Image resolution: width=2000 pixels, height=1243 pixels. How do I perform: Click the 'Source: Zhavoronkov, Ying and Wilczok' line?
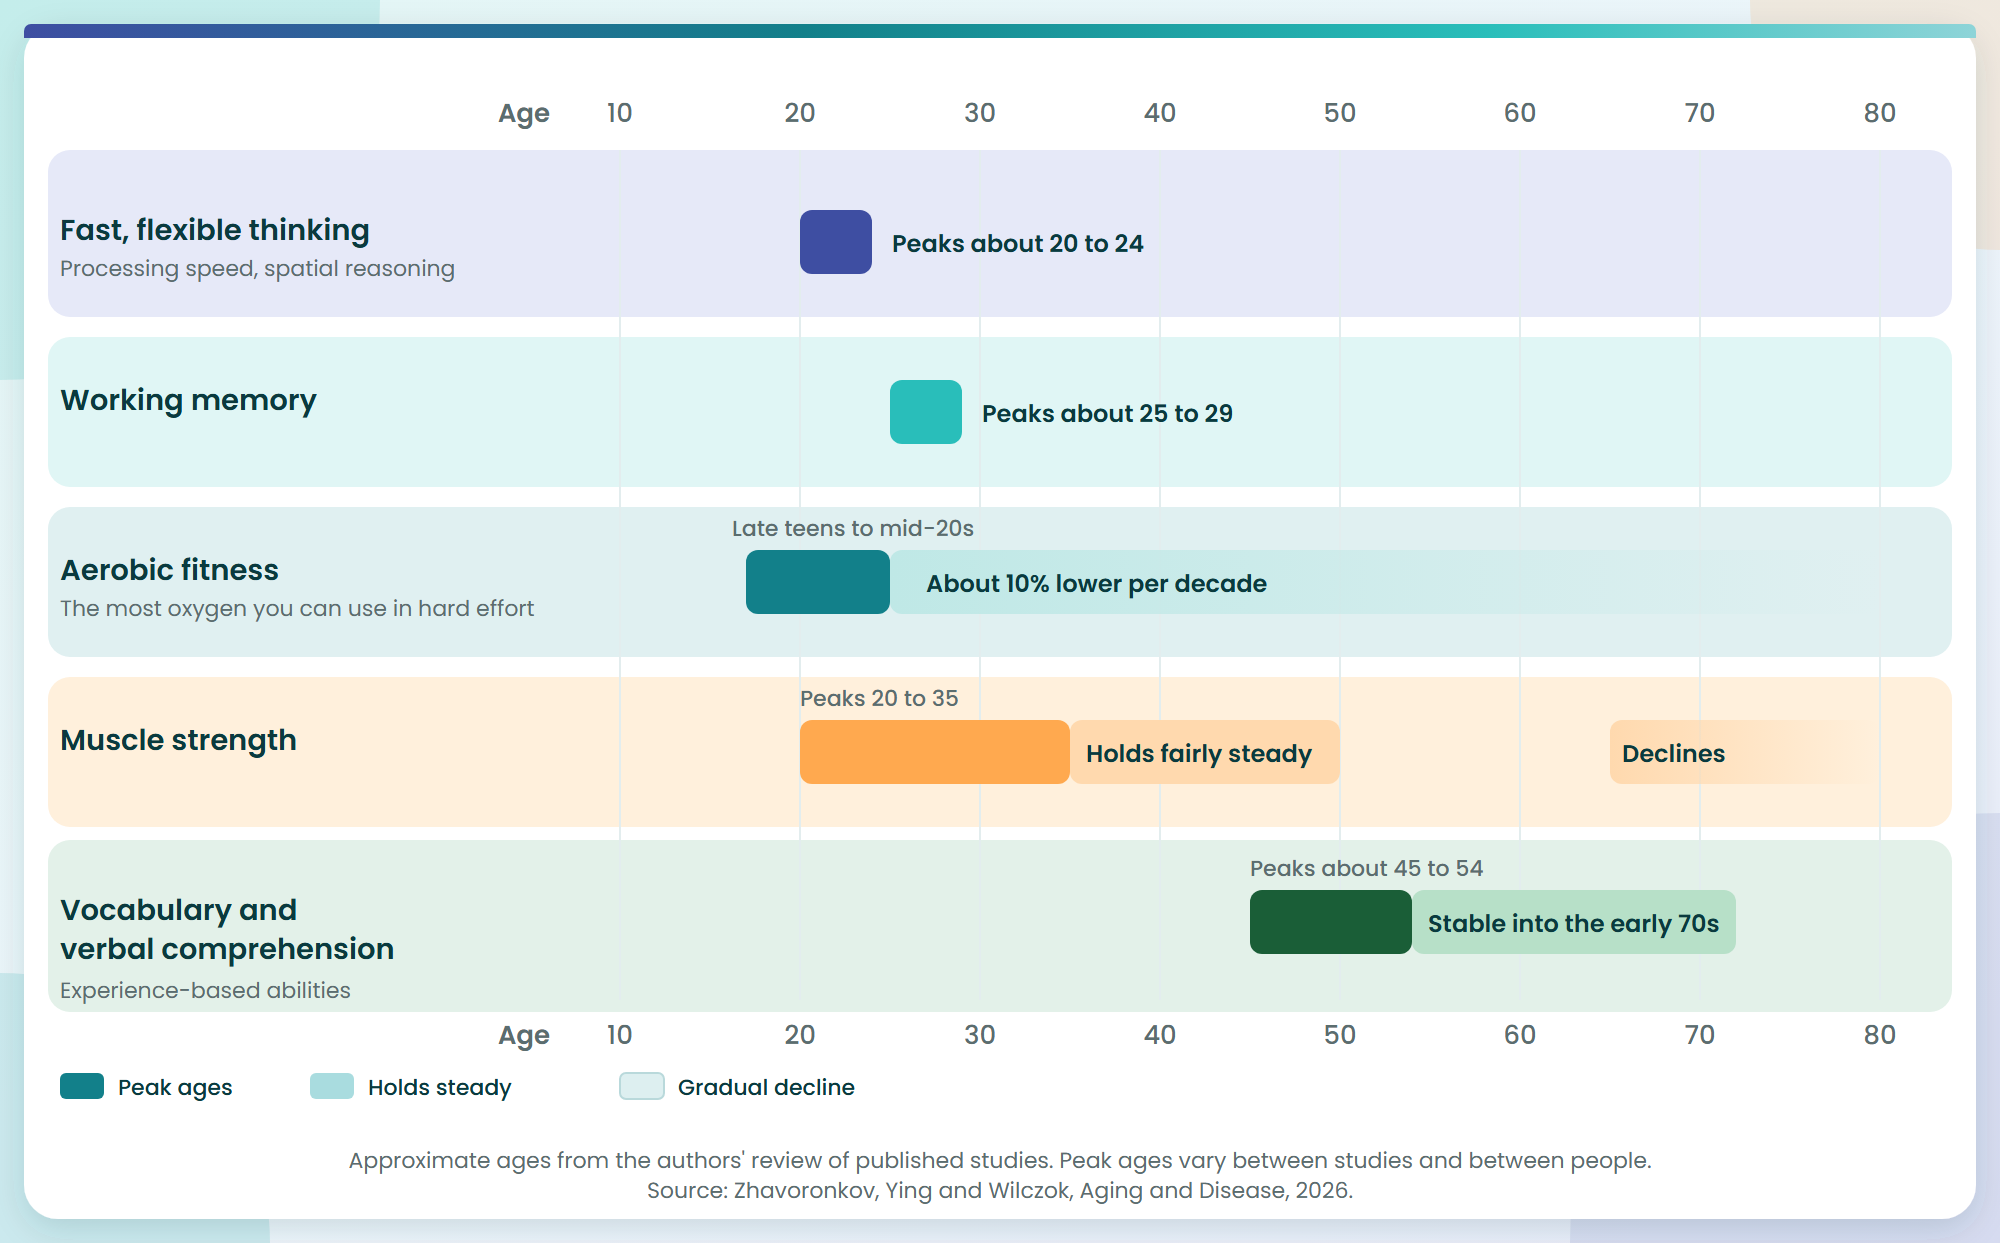coord(1000,1190)
